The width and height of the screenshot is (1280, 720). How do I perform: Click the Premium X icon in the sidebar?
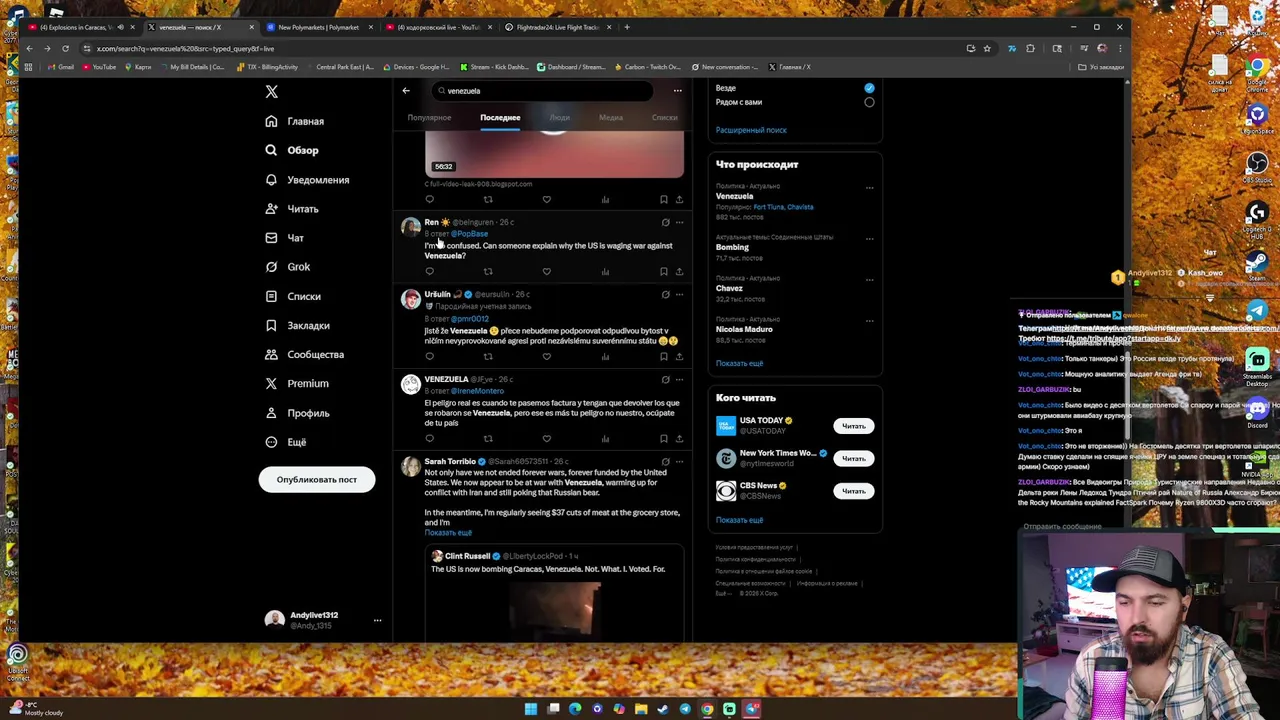point(271,383)
